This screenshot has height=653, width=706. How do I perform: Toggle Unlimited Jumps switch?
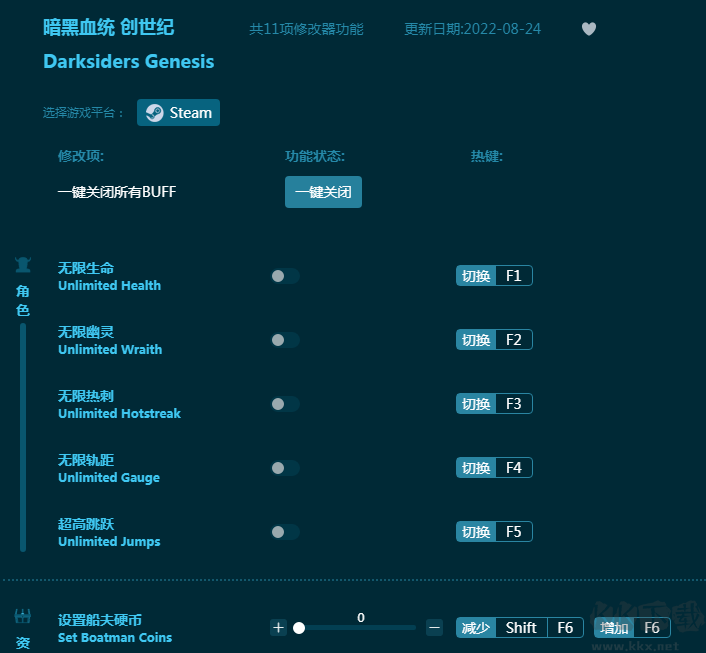click(x=285, y=532)
